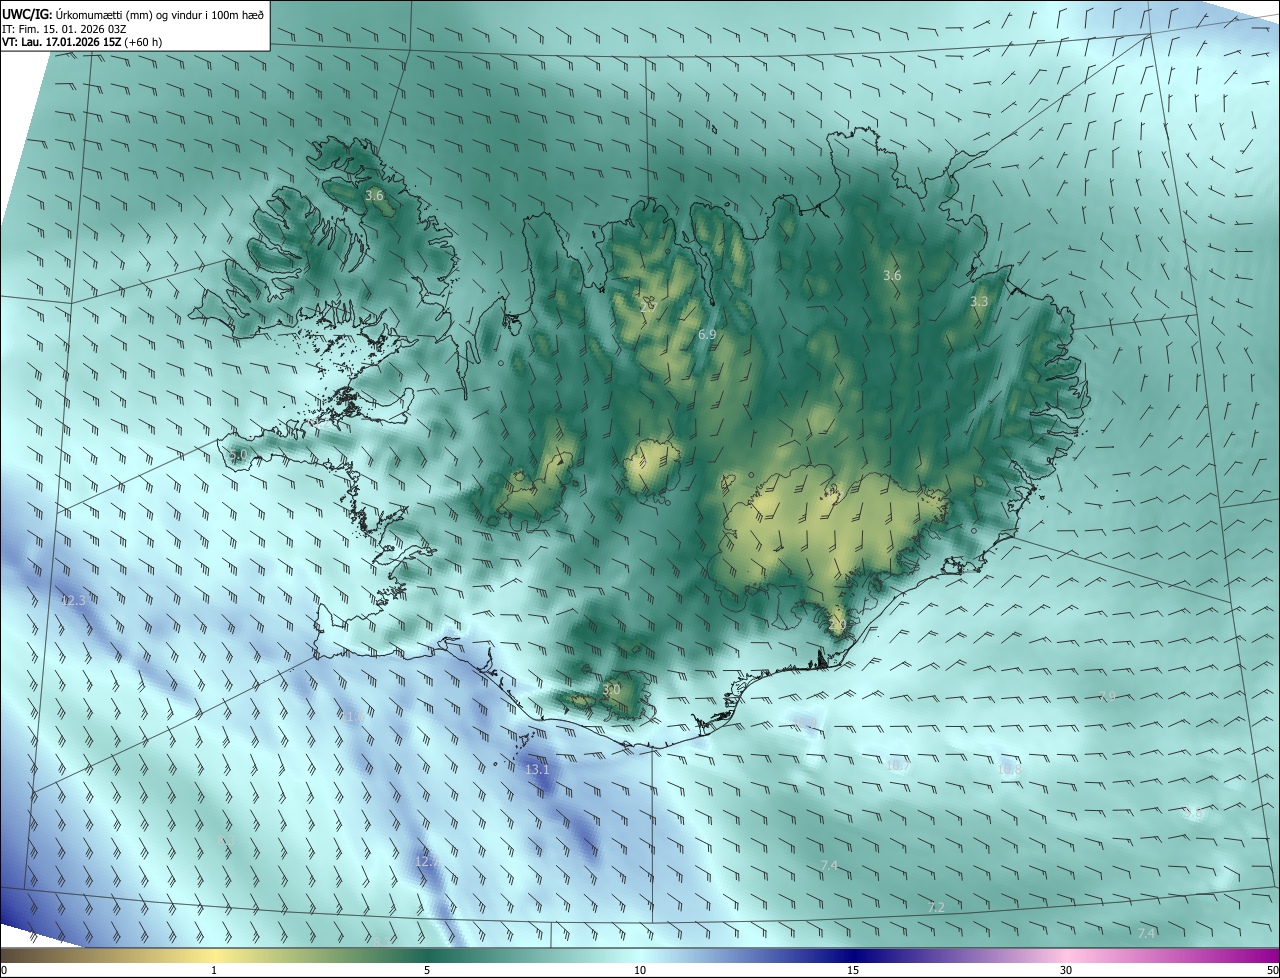Screen dimensions: 1280x978
Task: Click the 6.9 value in north-central Iceland
Action: coord(706,334)
